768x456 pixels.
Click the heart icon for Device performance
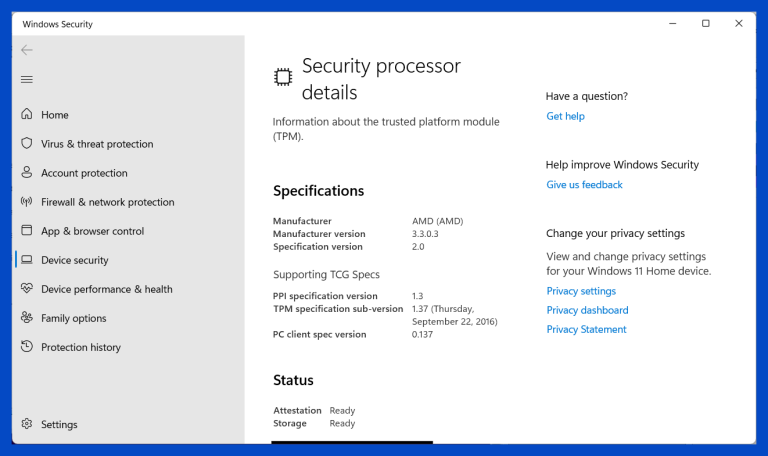(x=27, y=288)
